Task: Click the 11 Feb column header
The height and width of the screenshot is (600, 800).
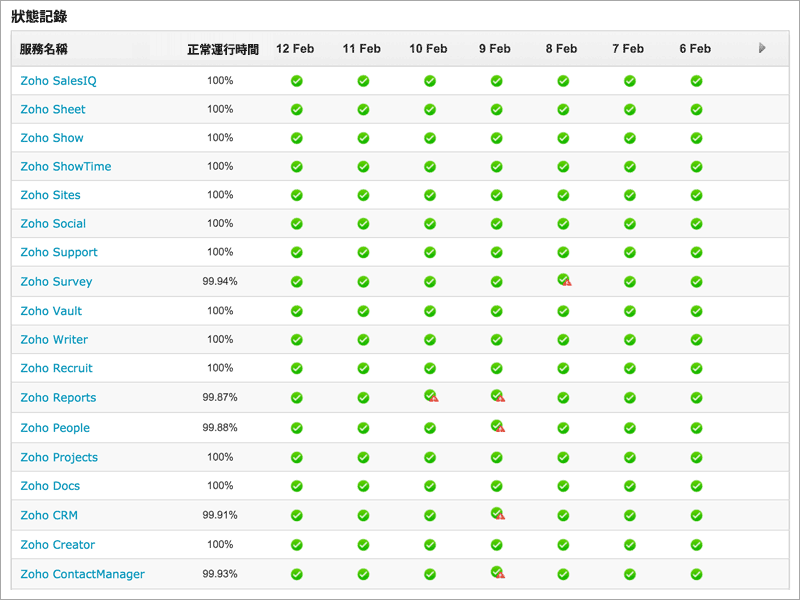Action: (362, 48)
